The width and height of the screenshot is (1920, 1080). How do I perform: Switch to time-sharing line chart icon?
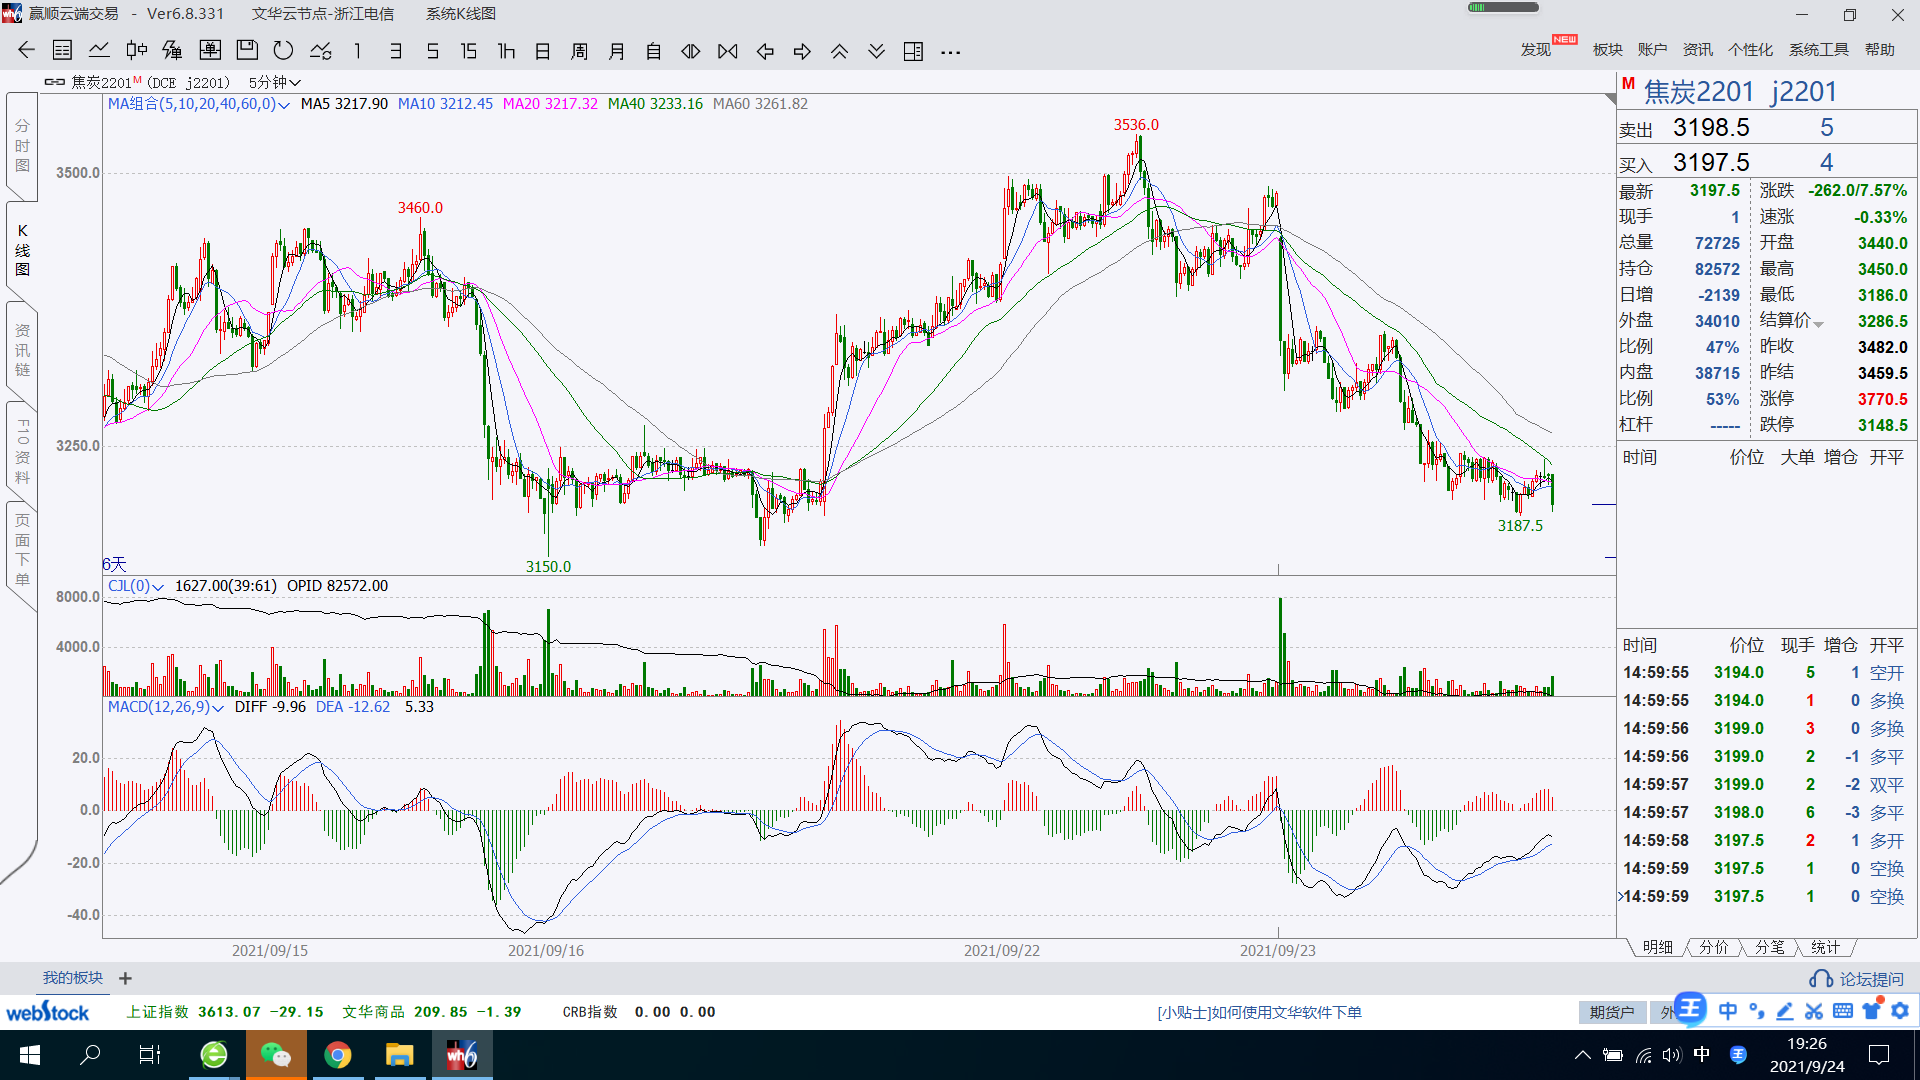(x=99, y=51)
